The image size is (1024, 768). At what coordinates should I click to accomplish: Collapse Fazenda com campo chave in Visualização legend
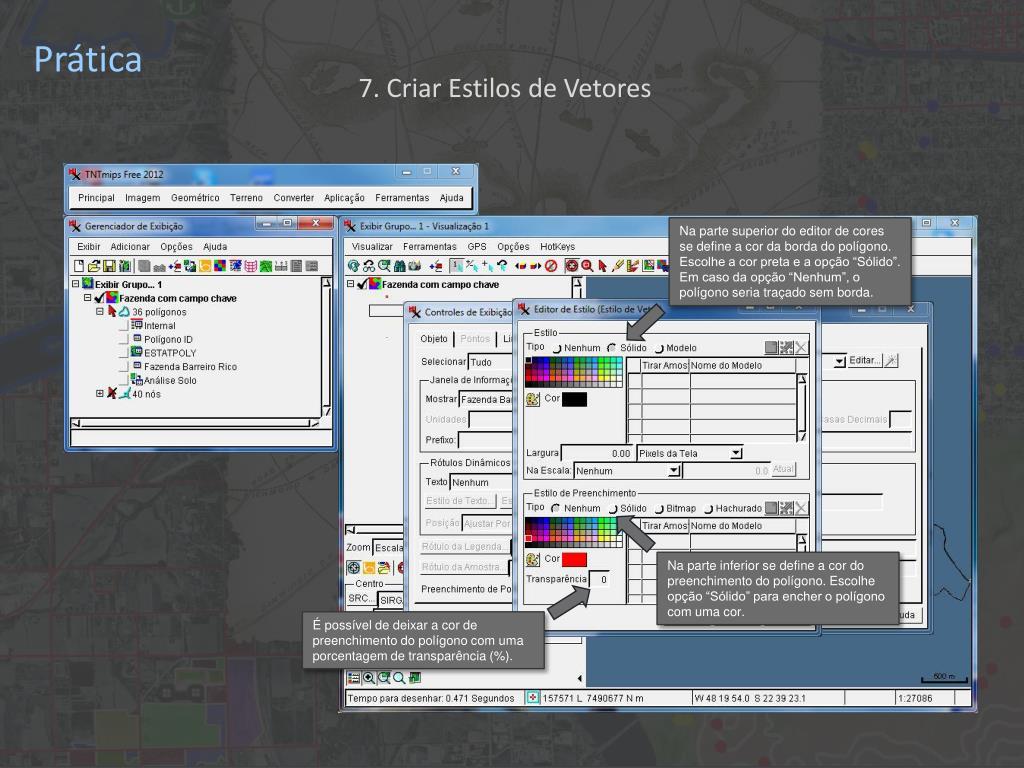351,284
